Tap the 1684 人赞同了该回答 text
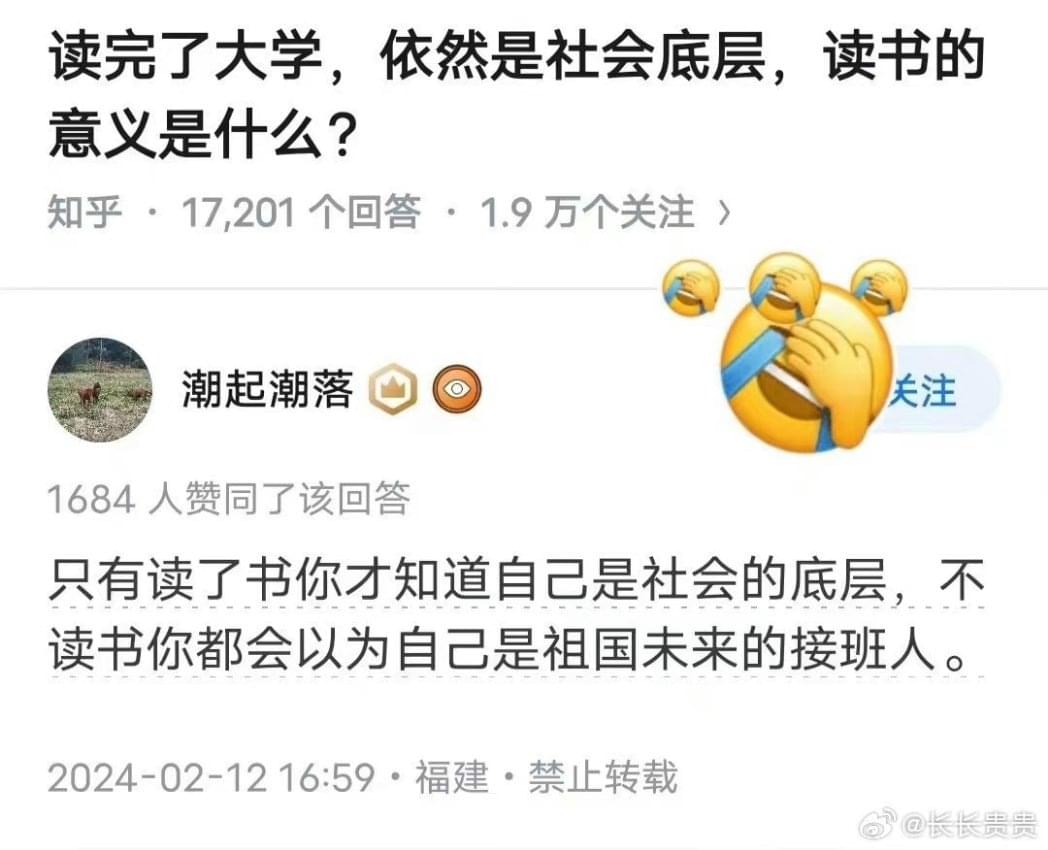The height and width of the screenshot is (850, 1048). point(229,499)
